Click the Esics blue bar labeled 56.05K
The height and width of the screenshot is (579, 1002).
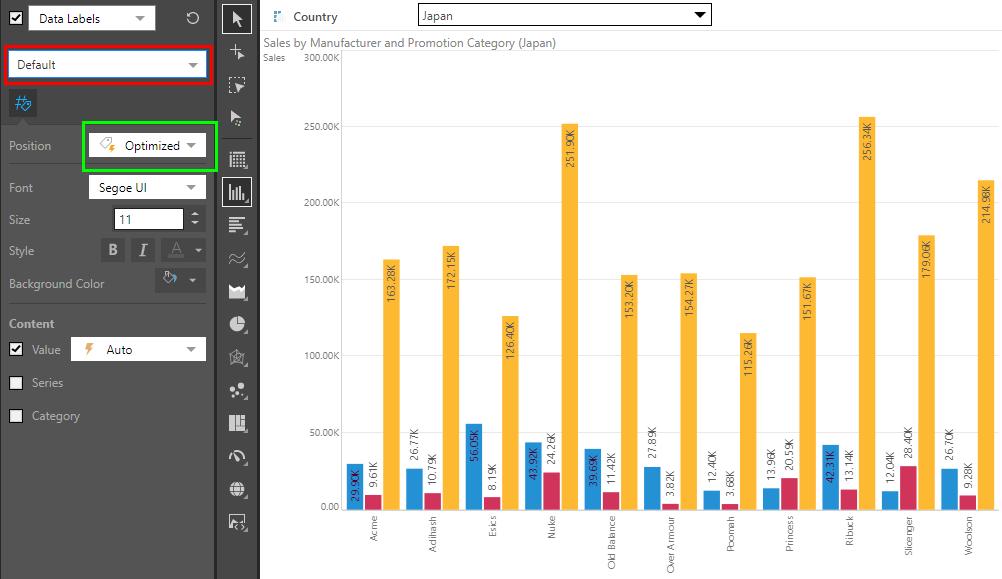(x=474, y=467)
